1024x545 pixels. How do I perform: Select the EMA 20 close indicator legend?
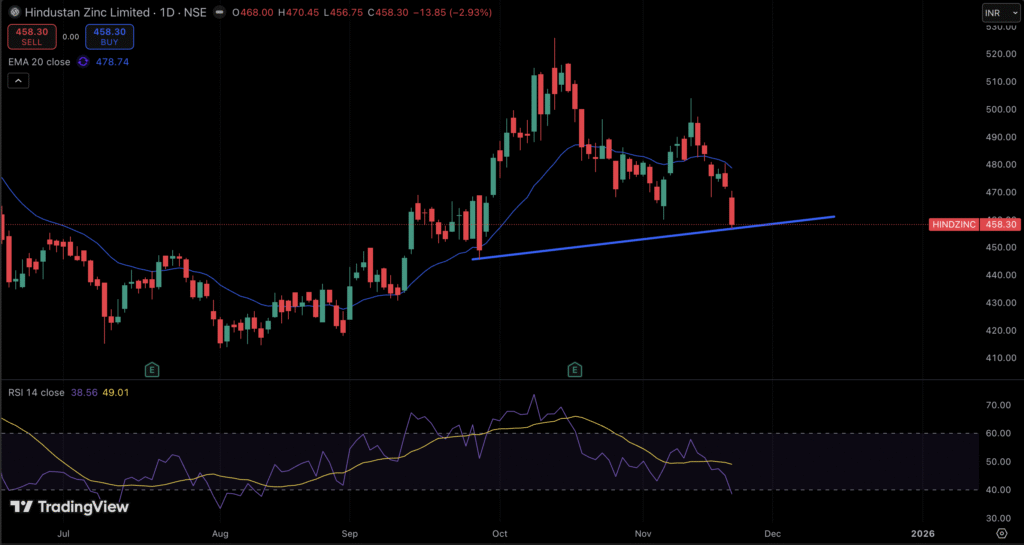[40, 62]
